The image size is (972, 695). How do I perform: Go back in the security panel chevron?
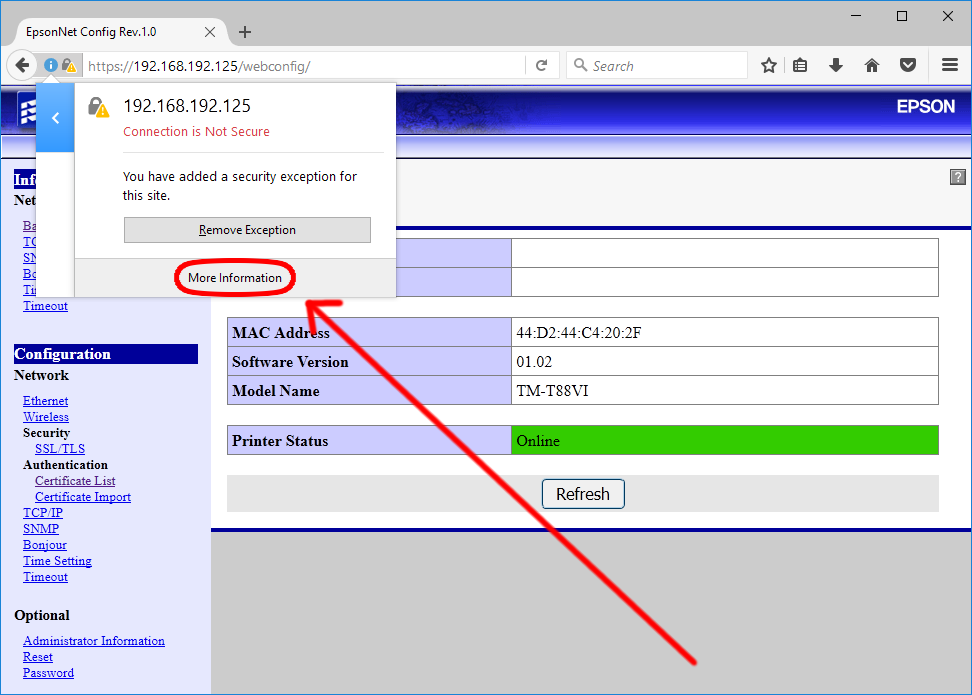[55, 118]
